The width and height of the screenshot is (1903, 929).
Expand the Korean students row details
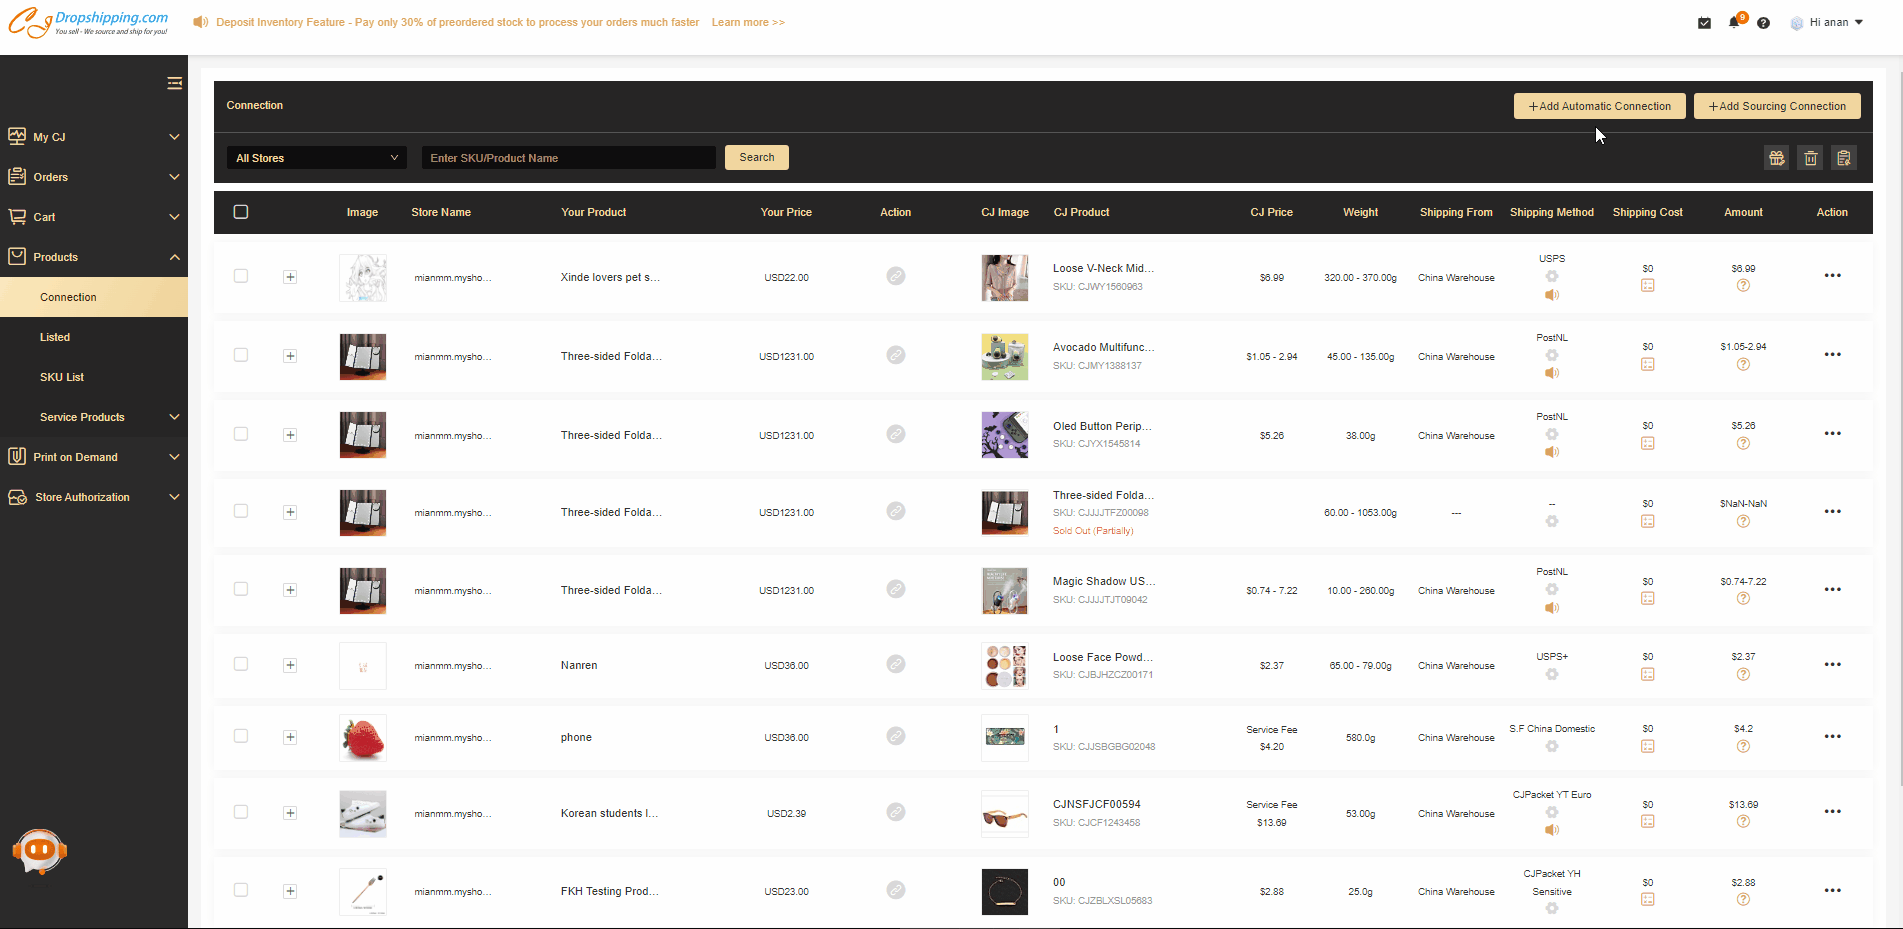(290, 813)
